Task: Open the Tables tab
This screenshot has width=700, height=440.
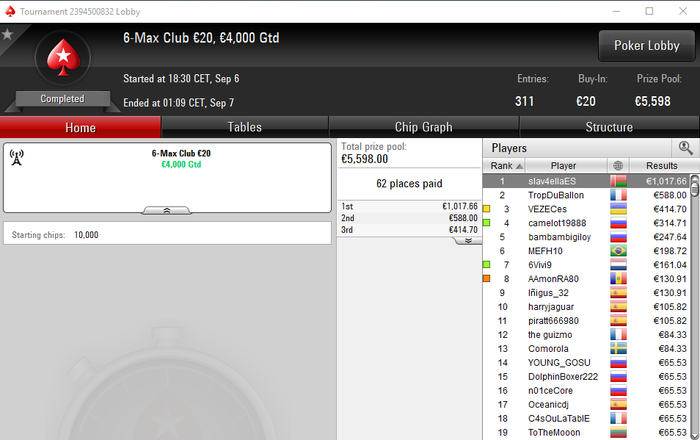Action: tap(245, 127)
